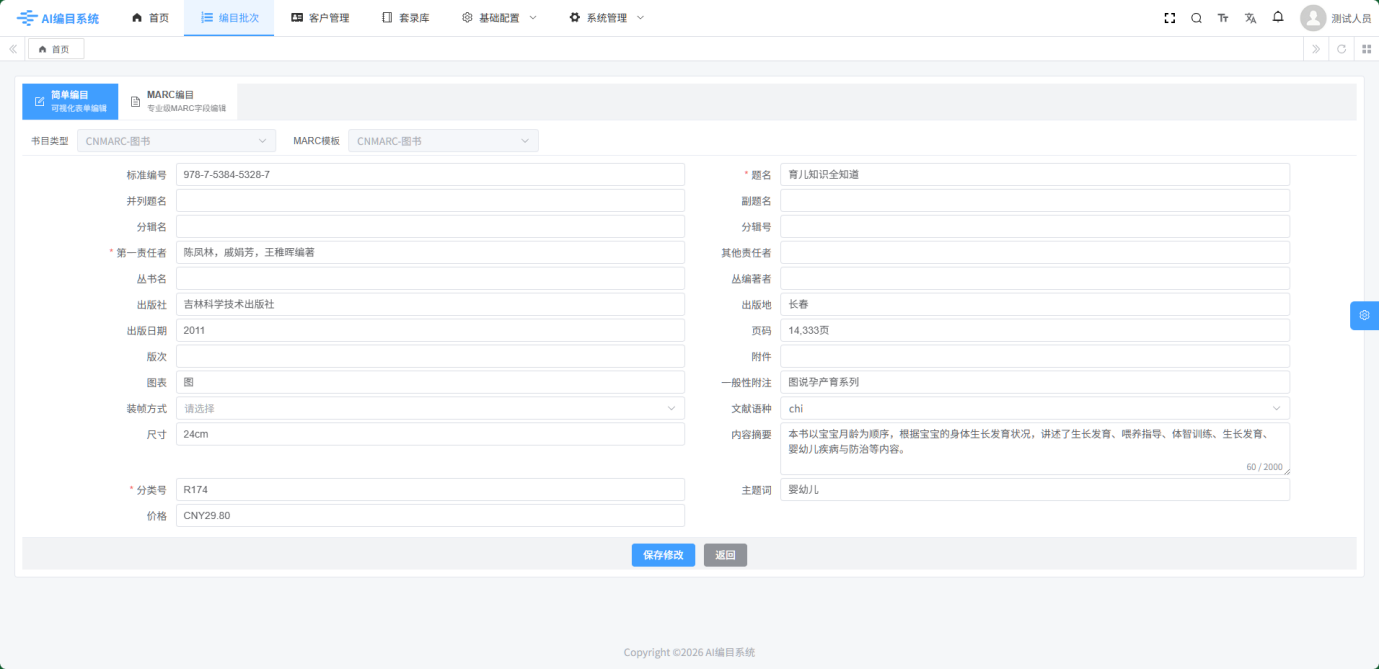Screen dimensions: 1379x669
Task: Open font size adjustment icon
Action: 1223,18
